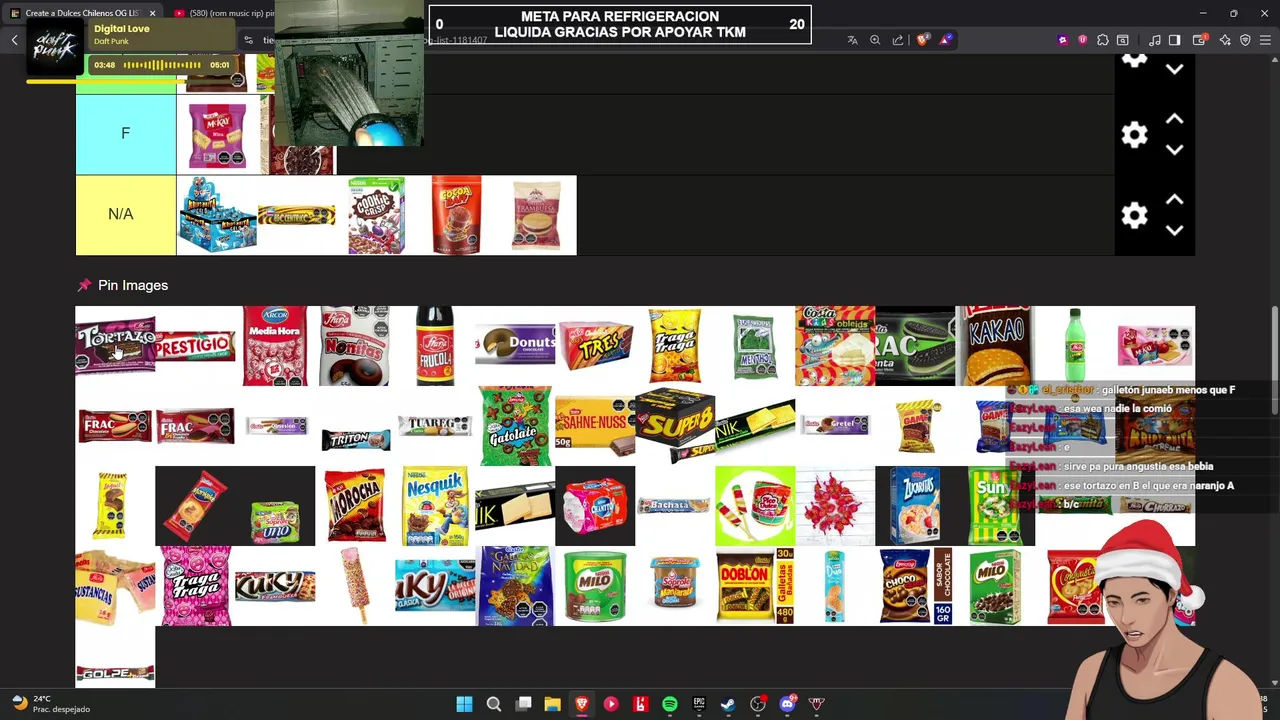Open Task View on taskbar
The height and width of the screenshot is (720, 1280).
(523, 704)
